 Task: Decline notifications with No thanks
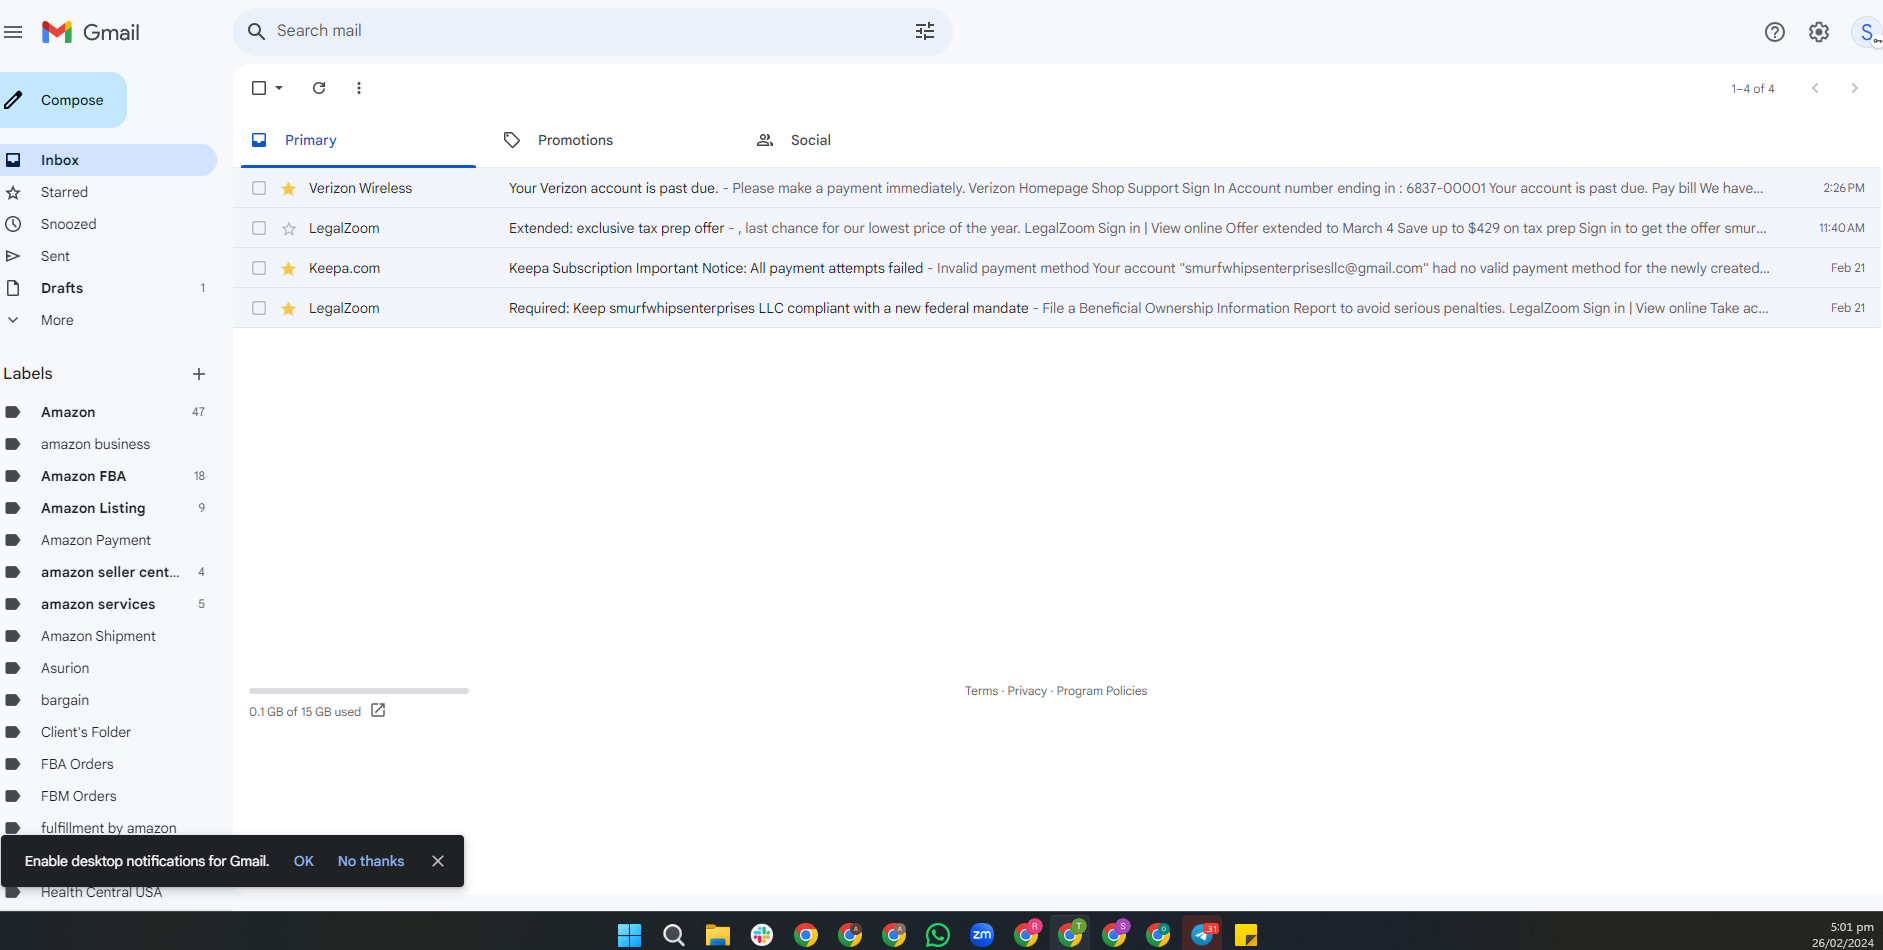[x=371, y=861]
